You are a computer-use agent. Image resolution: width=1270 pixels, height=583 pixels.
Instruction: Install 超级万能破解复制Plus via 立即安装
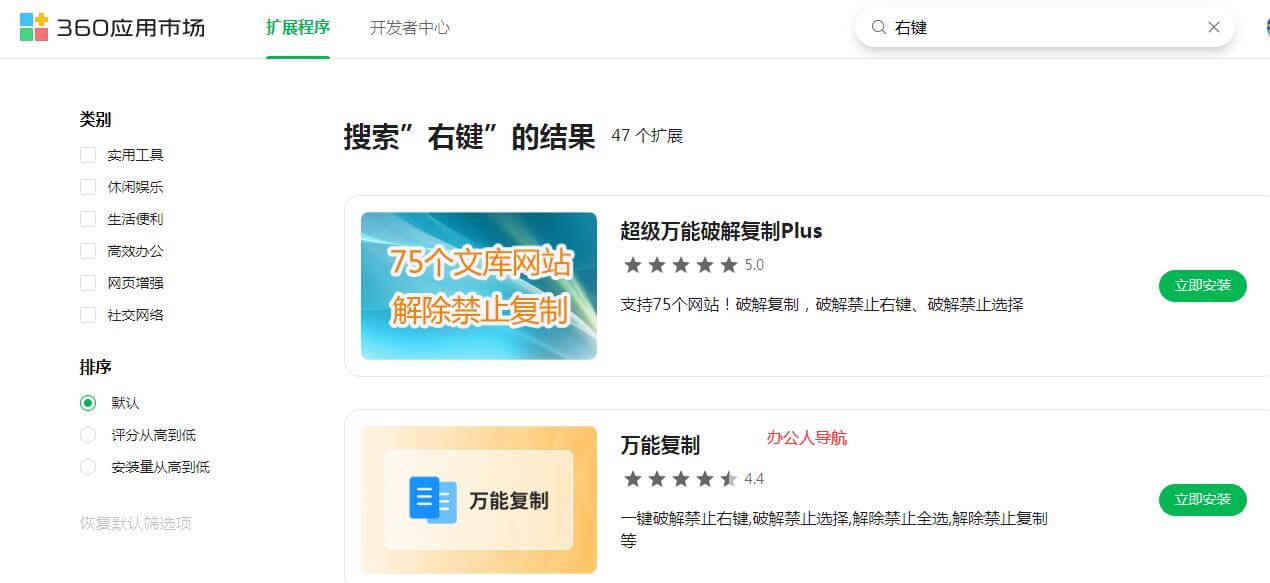1202,285
